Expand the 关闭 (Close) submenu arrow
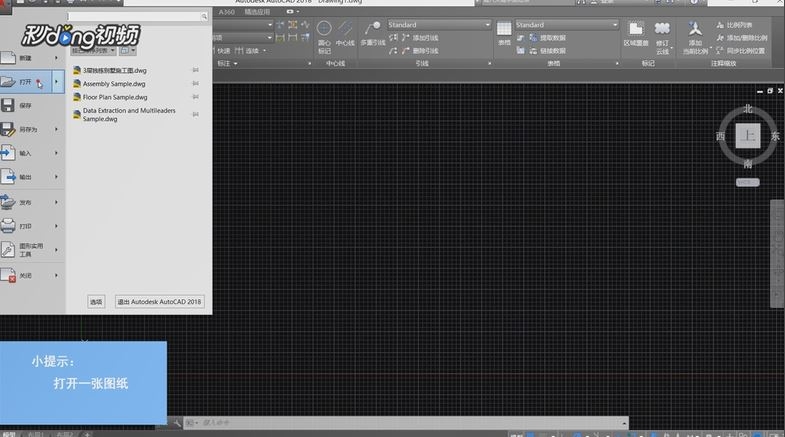785x437 pixels. click(x=56, y=275)
